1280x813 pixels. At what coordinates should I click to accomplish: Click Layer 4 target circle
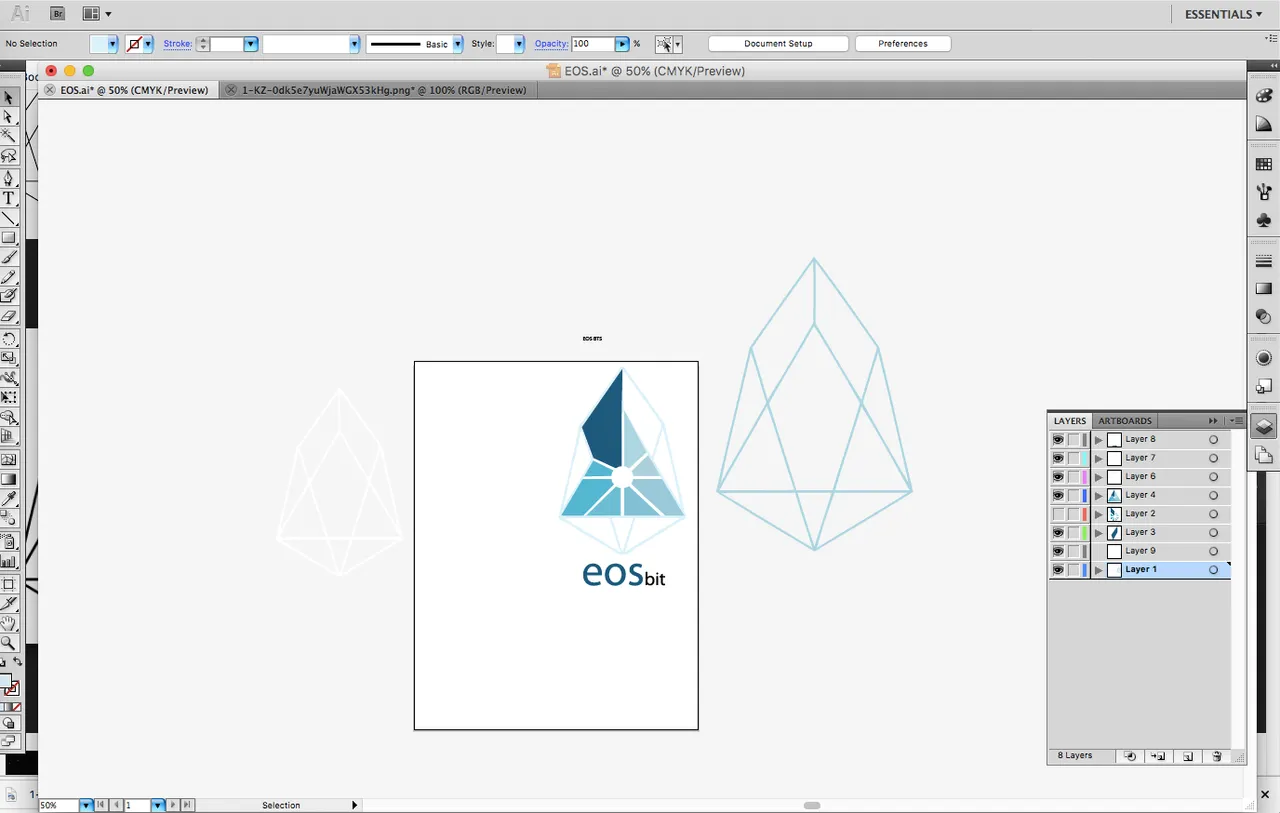[x=1213, y=496]
